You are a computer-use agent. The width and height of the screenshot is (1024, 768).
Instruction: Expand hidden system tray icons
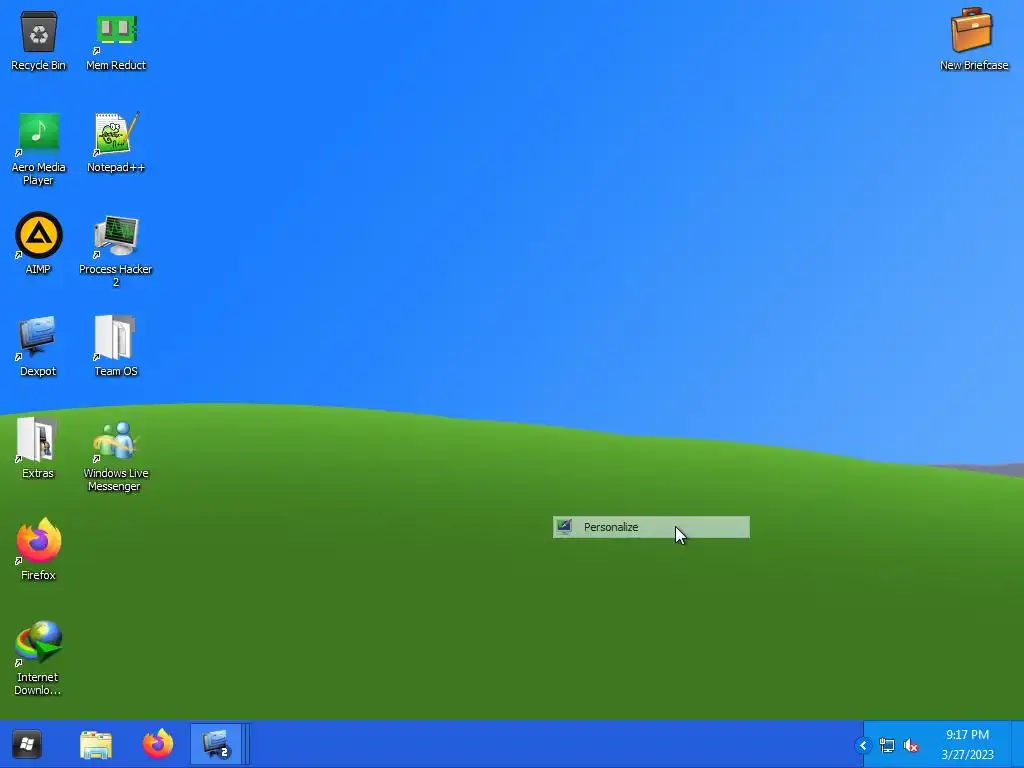click(863, 745)
